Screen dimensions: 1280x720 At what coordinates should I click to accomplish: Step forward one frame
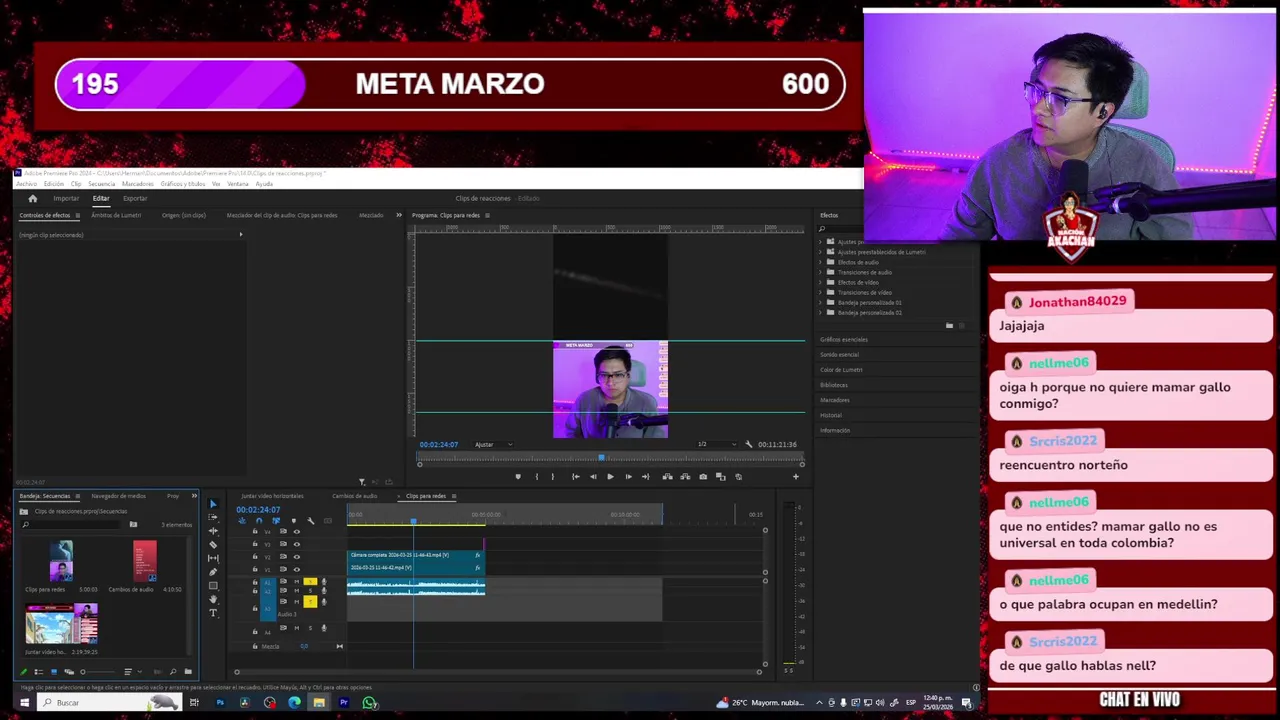coord(629,477)
